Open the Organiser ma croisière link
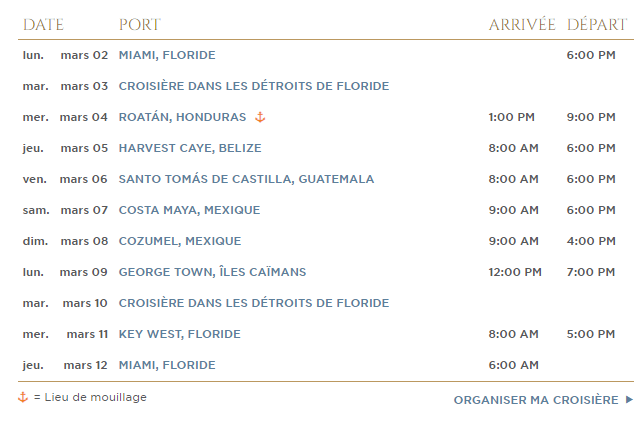 (x=536, y=400)
